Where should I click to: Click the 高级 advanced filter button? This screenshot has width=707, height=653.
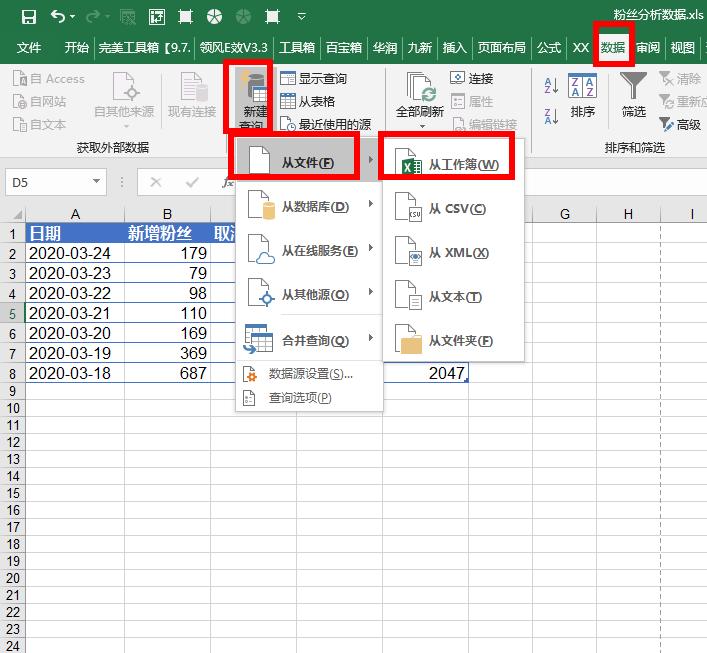click(x=680, y=124)
